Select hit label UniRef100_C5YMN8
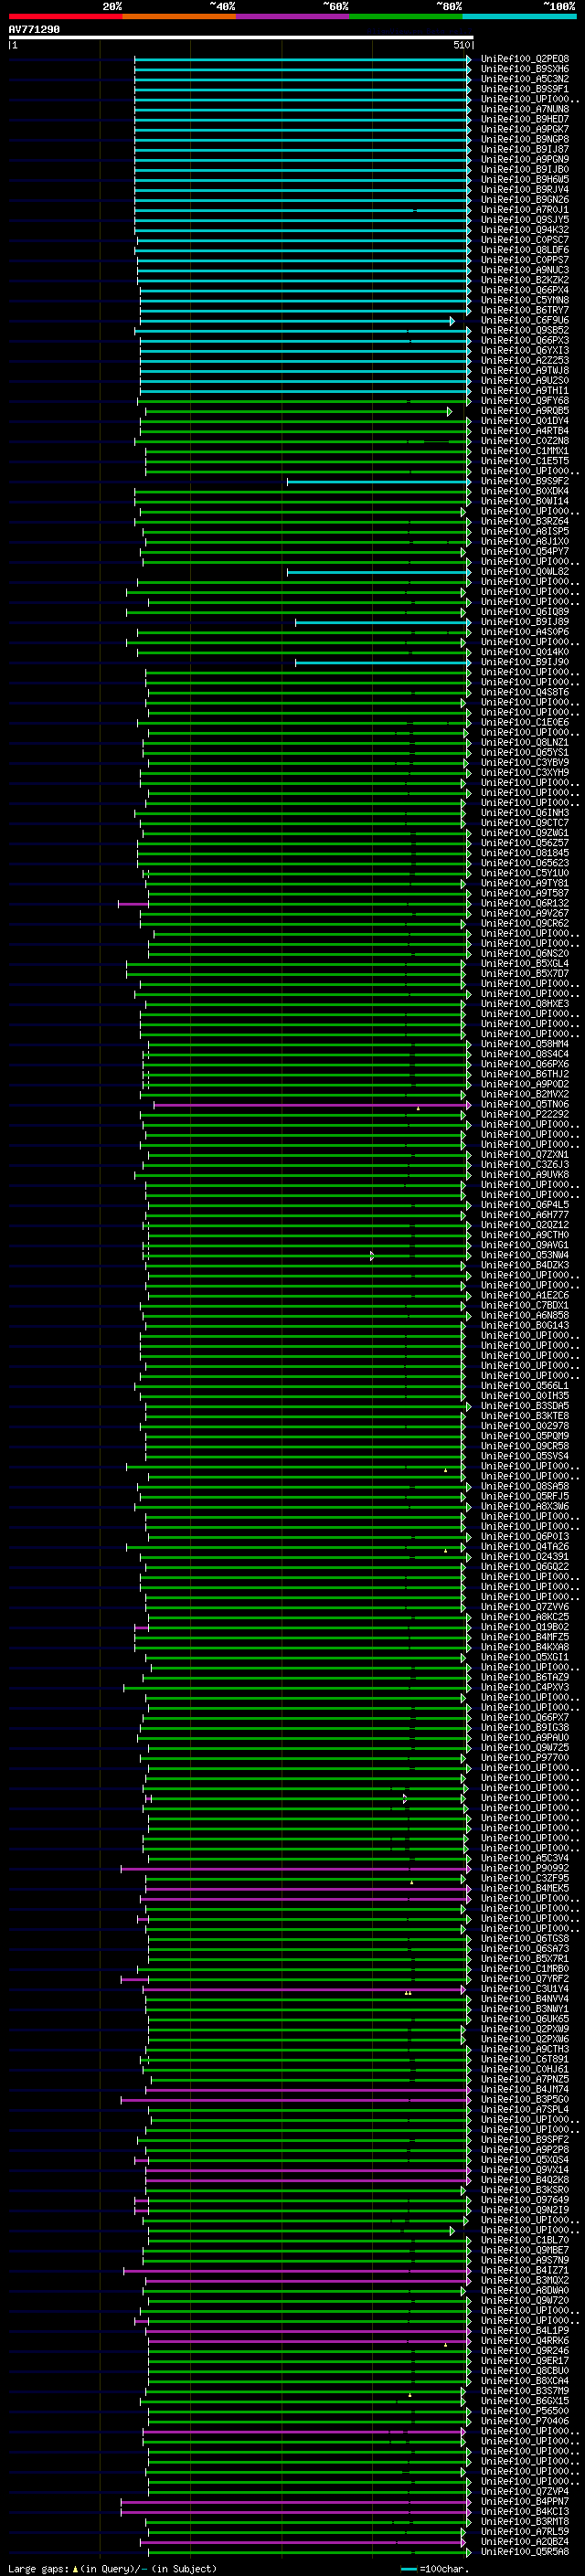Image resolution: width=585 pixels, height=2576 pixels. 525,300
